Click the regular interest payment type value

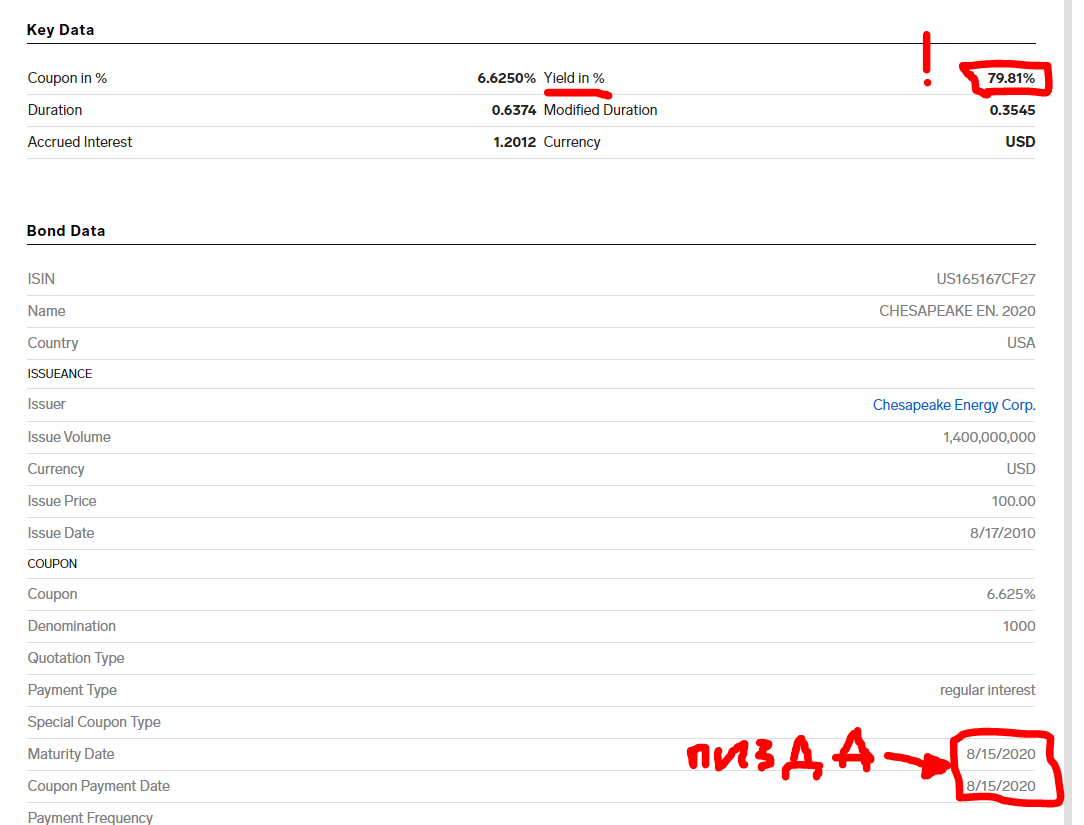pos(987,690)
